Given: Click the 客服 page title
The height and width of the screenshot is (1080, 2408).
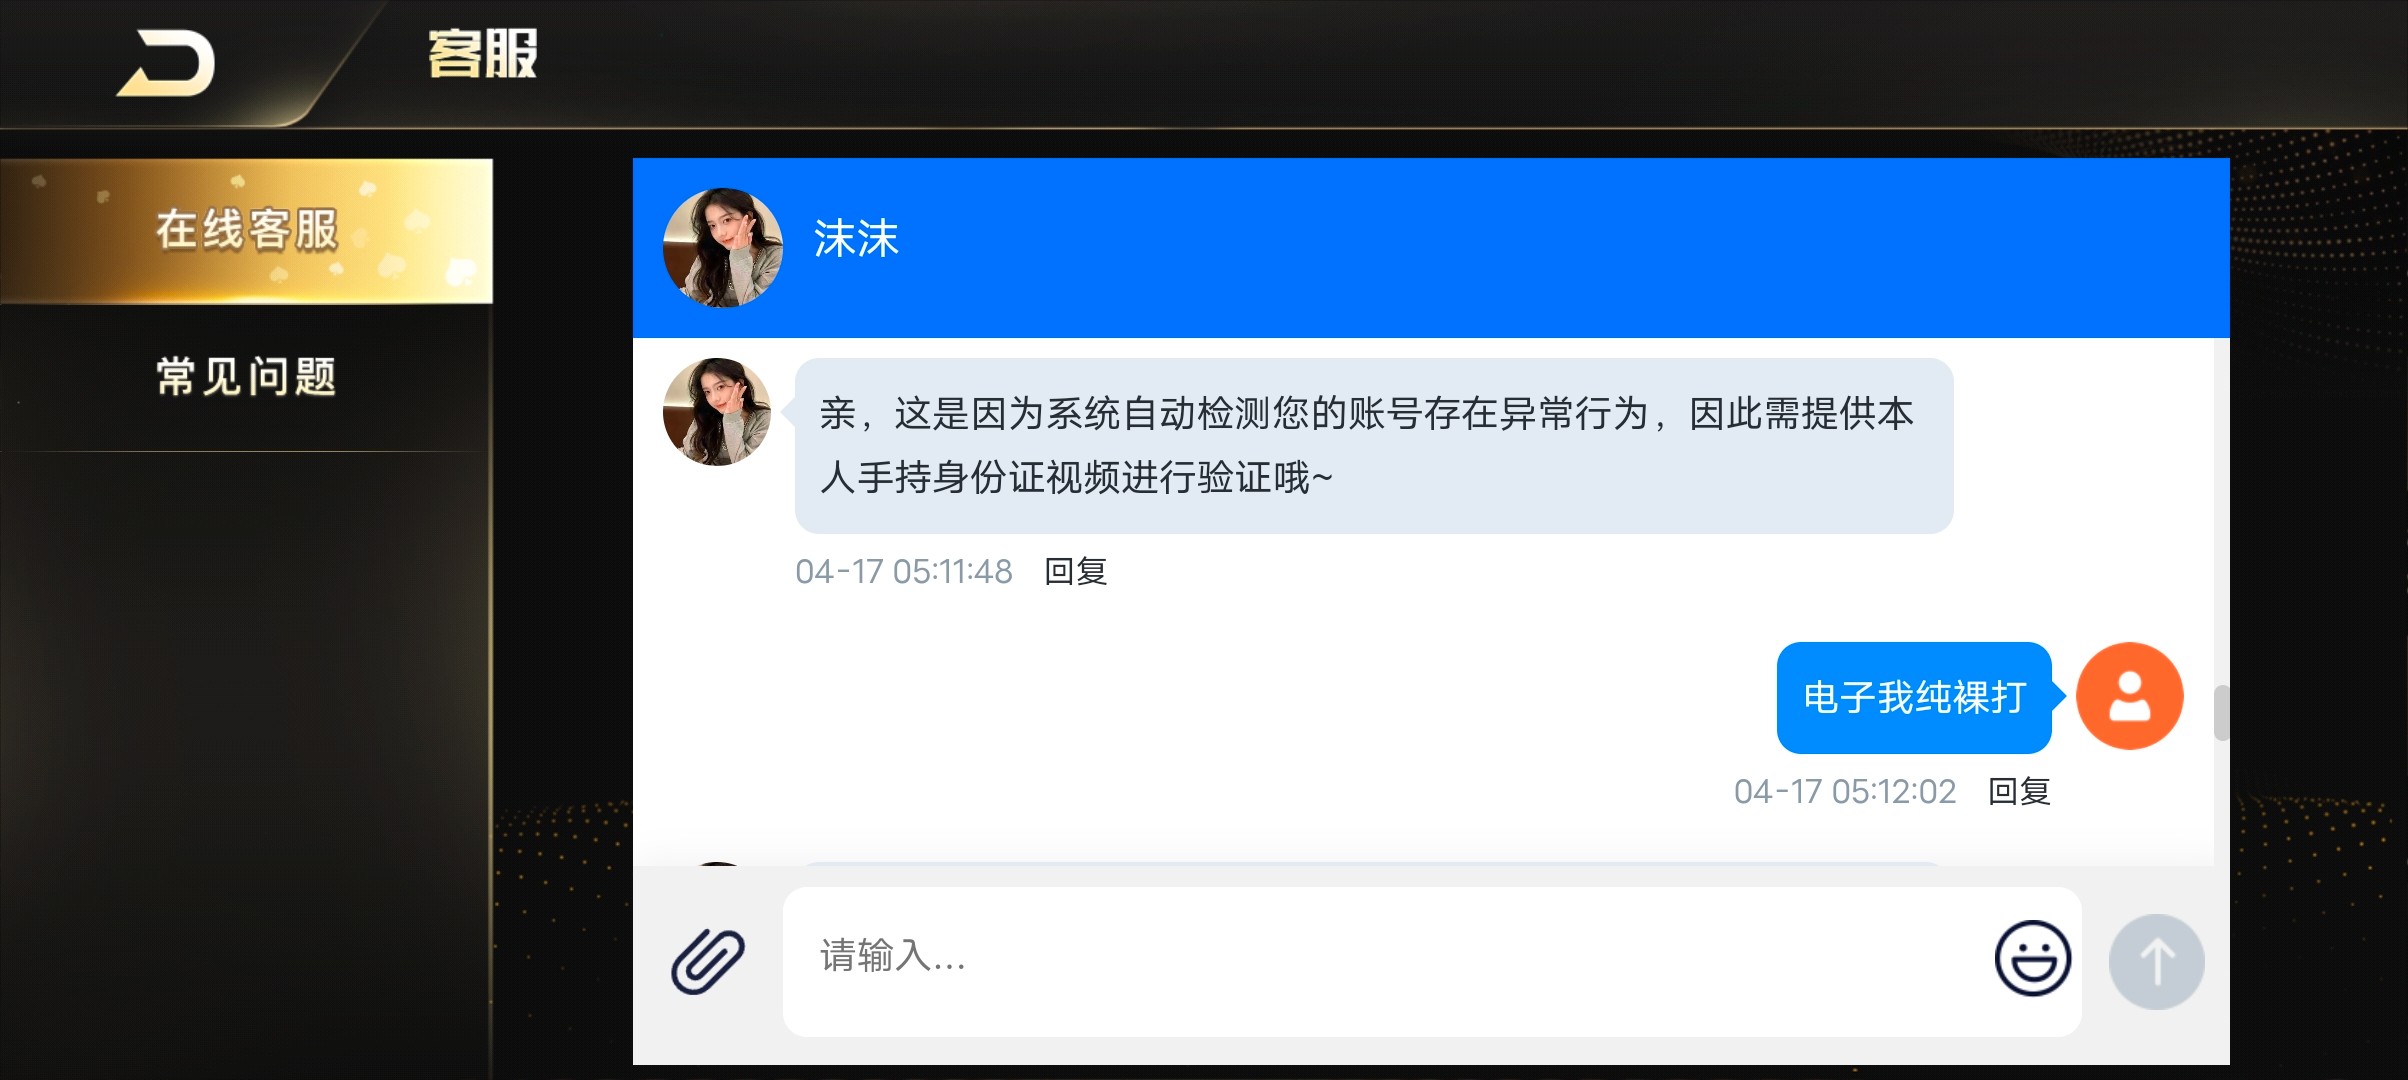Looking at the screenshot, I should [x=483, y=54].
